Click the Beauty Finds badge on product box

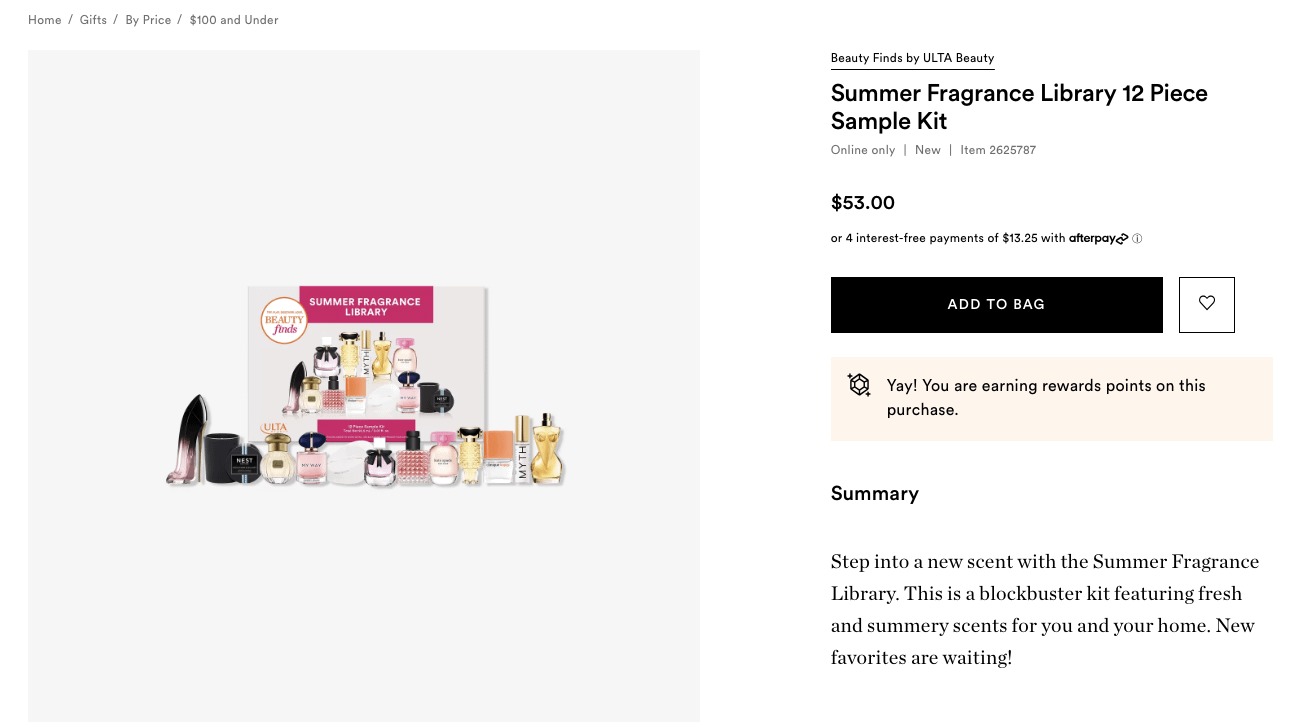pyautogui.click(x=283, y=321)
